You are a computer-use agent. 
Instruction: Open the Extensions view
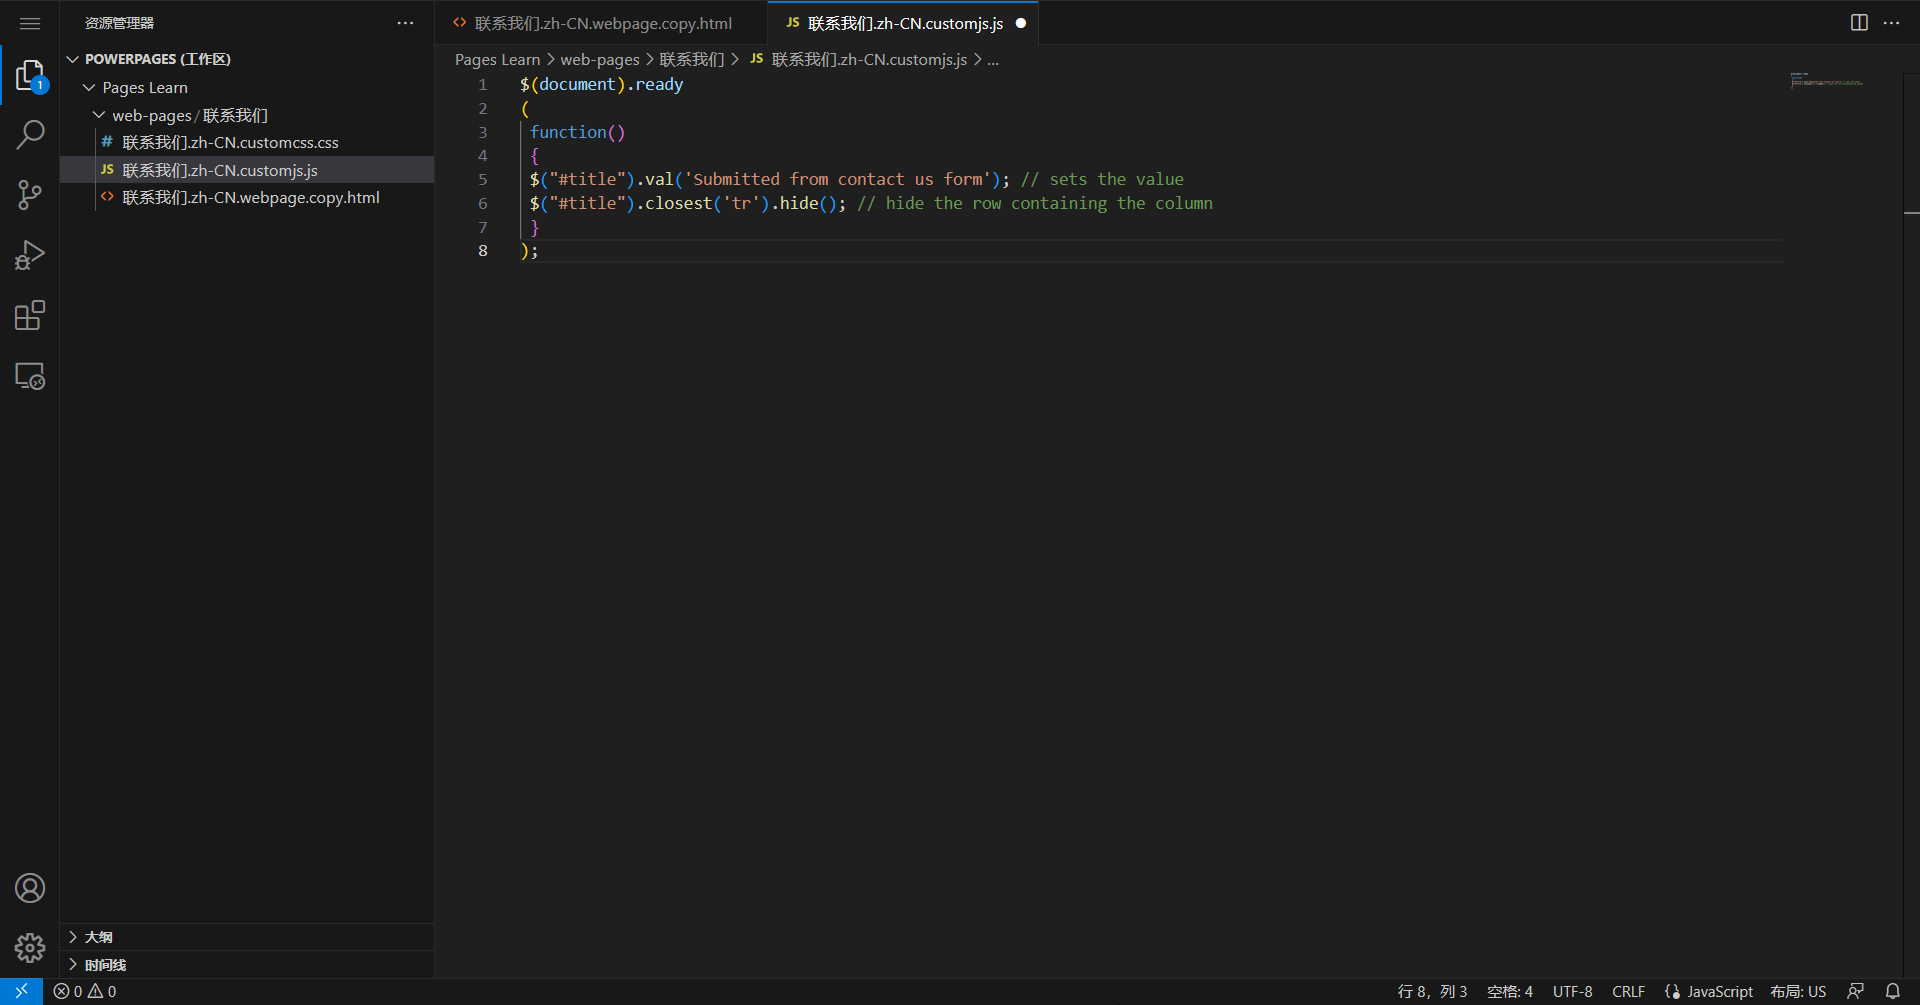[30, 316]
